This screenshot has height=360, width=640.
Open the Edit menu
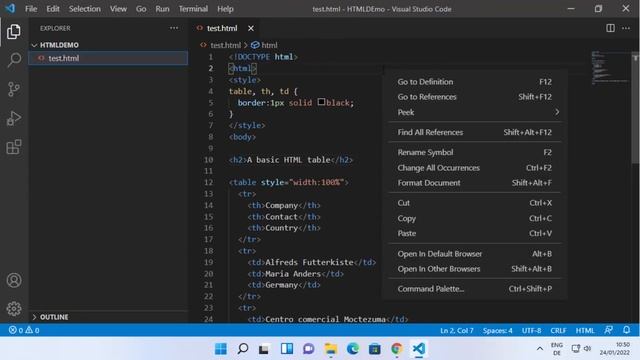(x=53, y=9)
